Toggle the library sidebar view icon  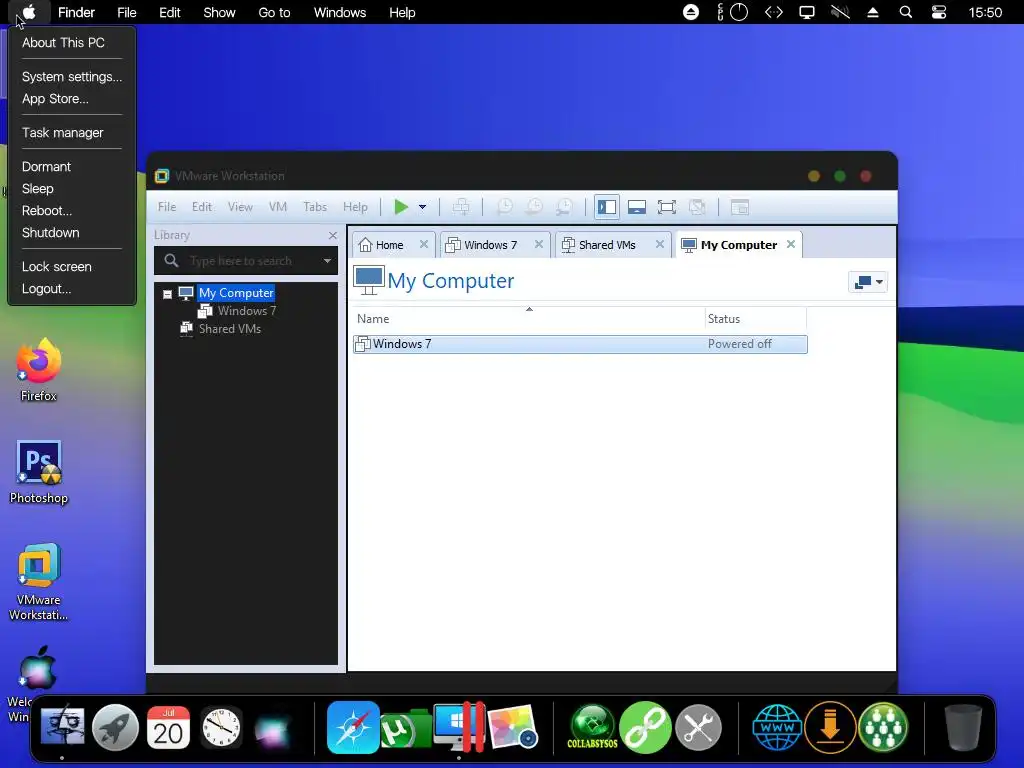point(607,207)
